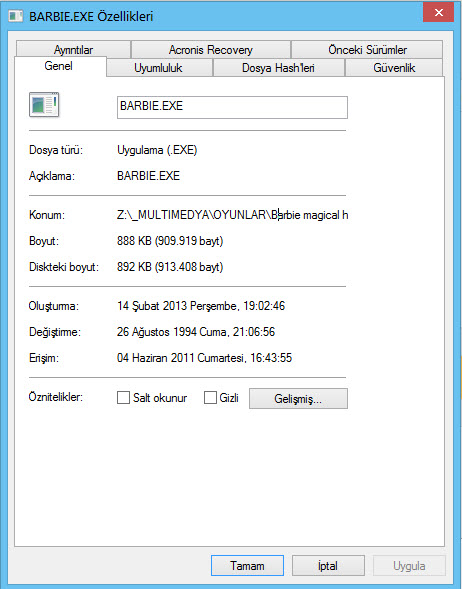
Task: Cancel using the İptal button
Action: 328,565
